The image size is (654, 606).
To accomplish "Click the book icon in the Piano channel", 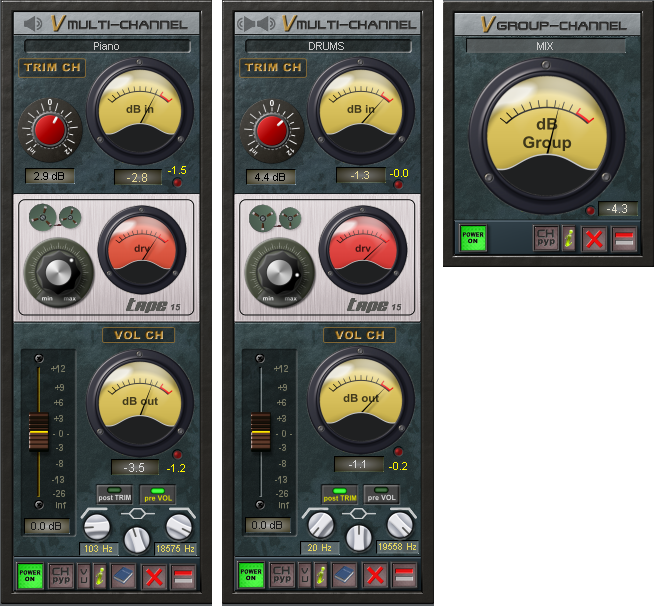I will (124, 575).
